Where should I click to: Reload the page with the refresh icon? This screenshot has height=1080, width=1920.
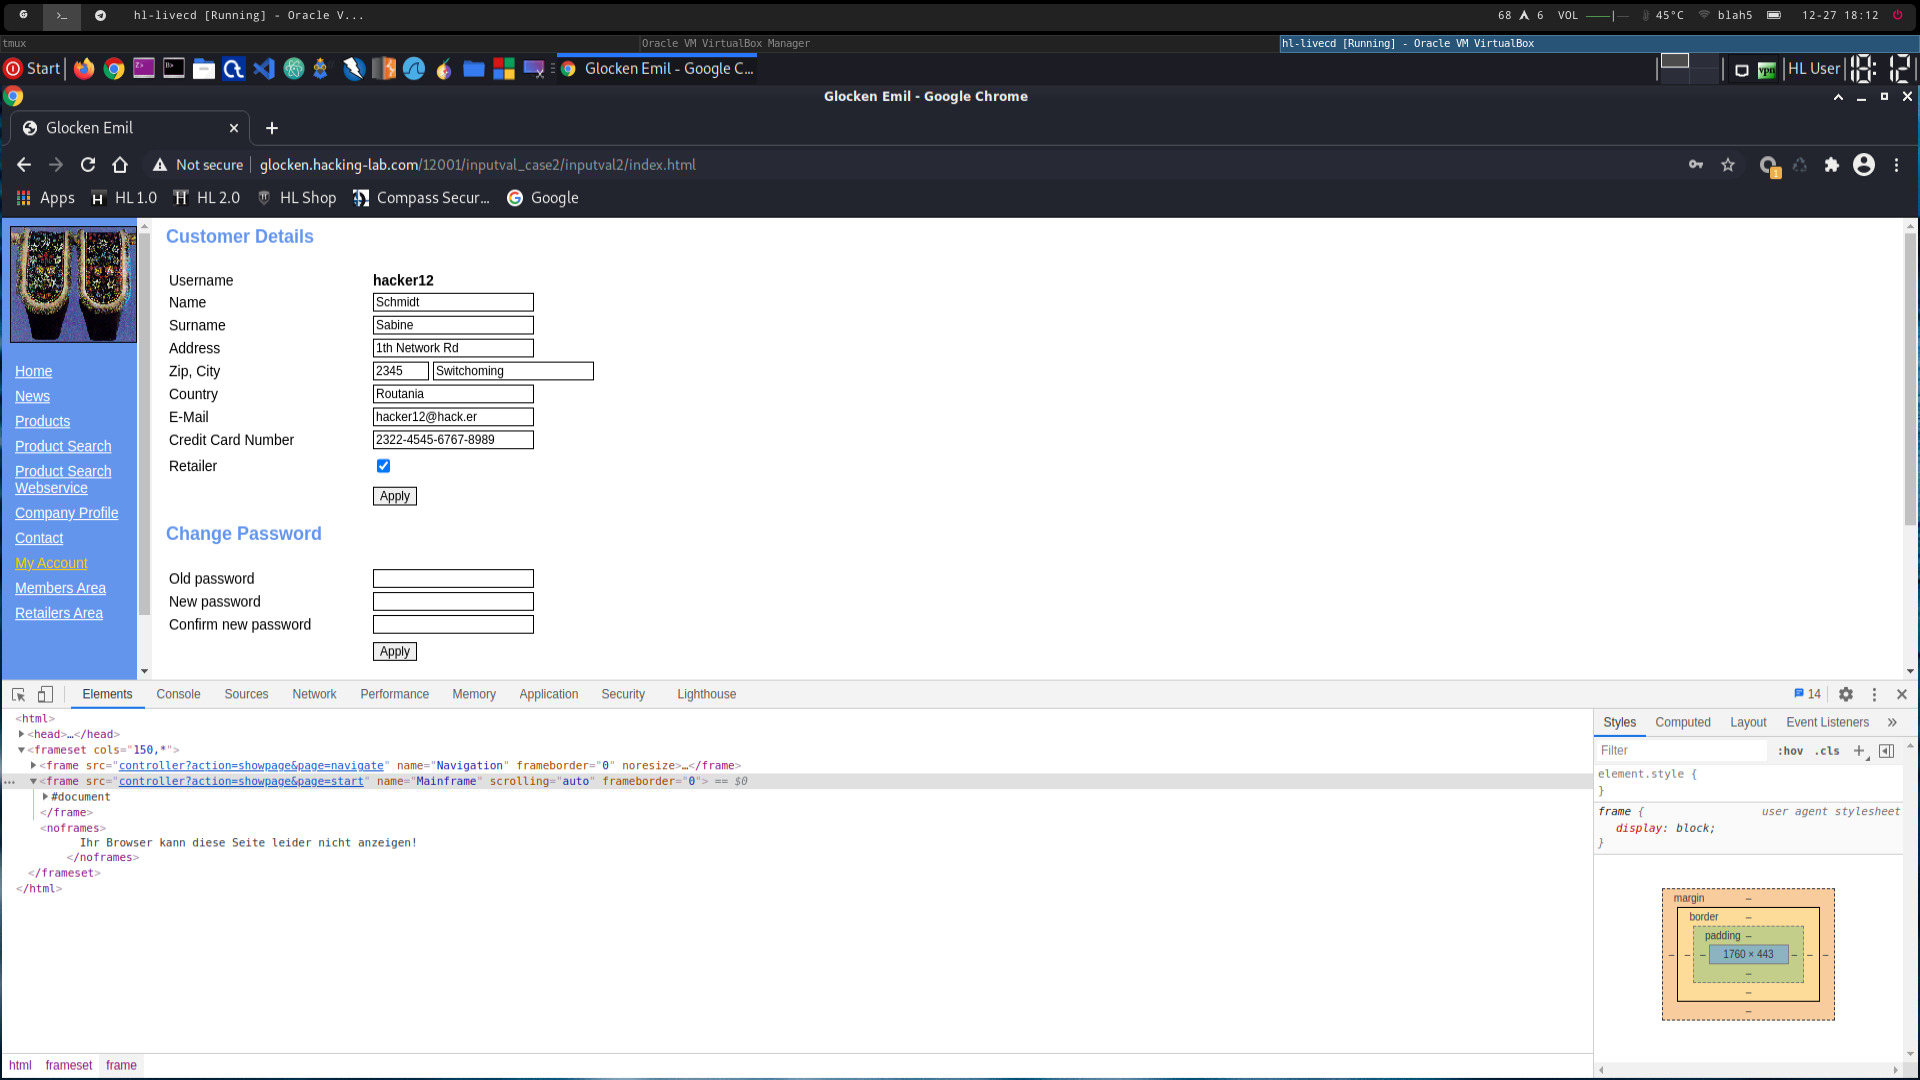pos(88,165)
